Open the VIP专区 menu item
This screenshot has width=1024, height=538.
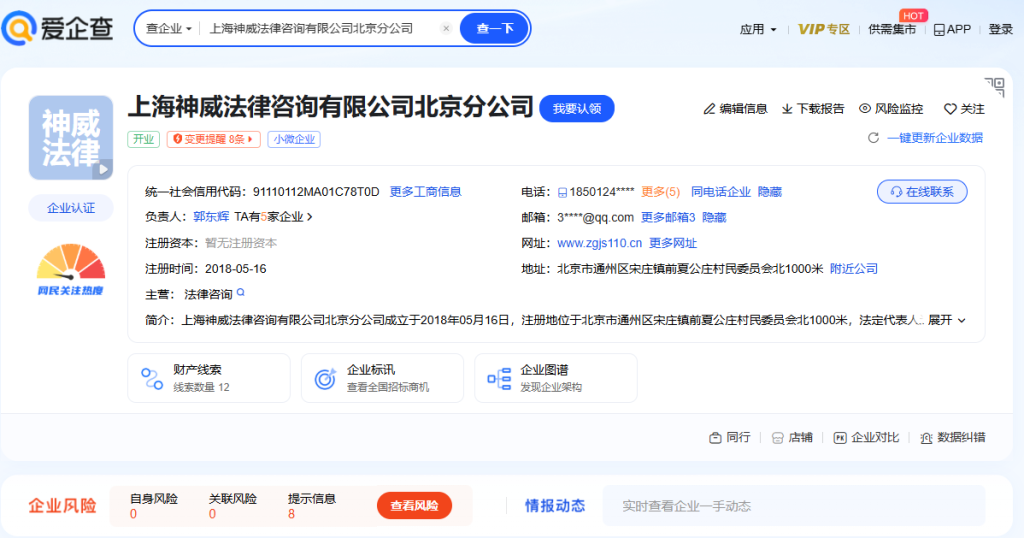coord(824,29)
